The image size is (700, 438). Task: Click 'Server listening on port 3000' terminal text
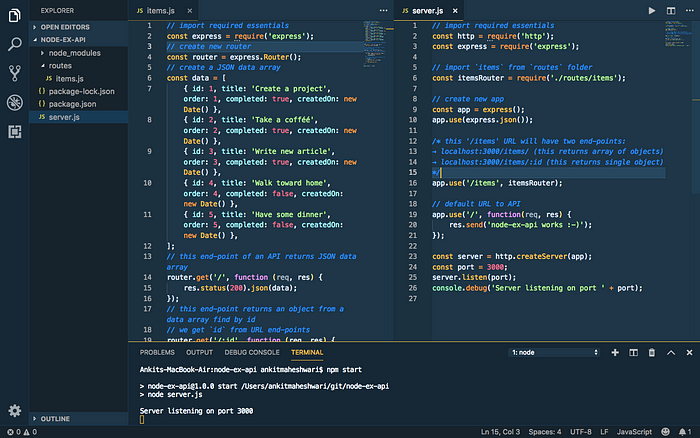(196, 411)
